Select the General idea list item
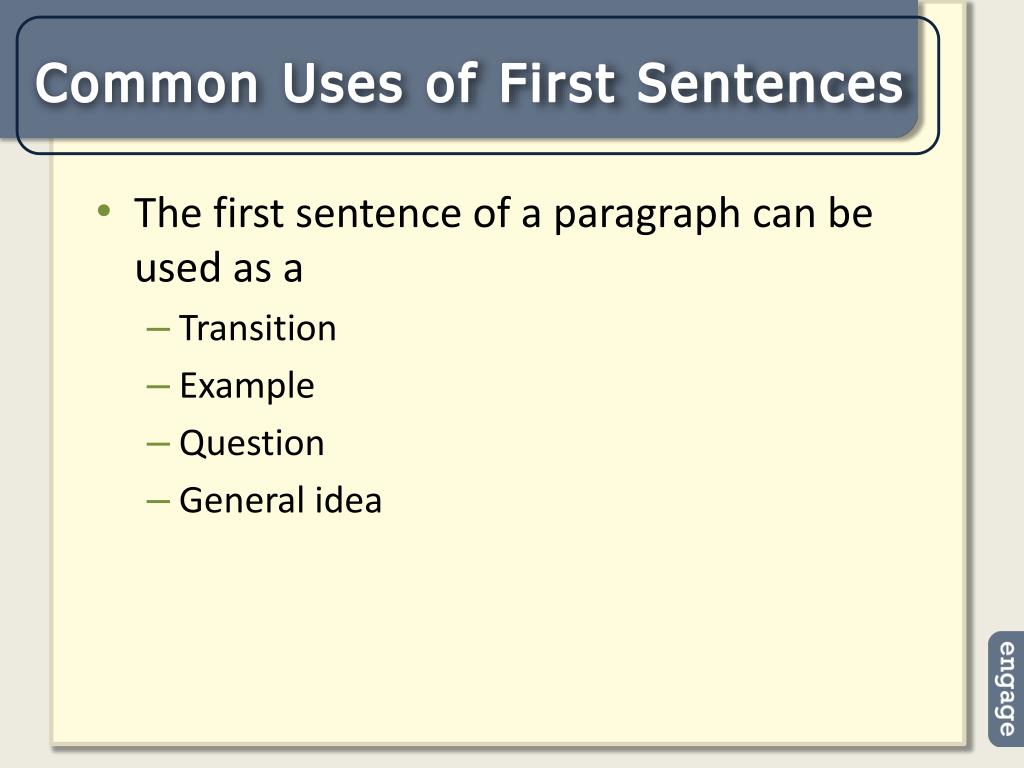 pos(280,500)
